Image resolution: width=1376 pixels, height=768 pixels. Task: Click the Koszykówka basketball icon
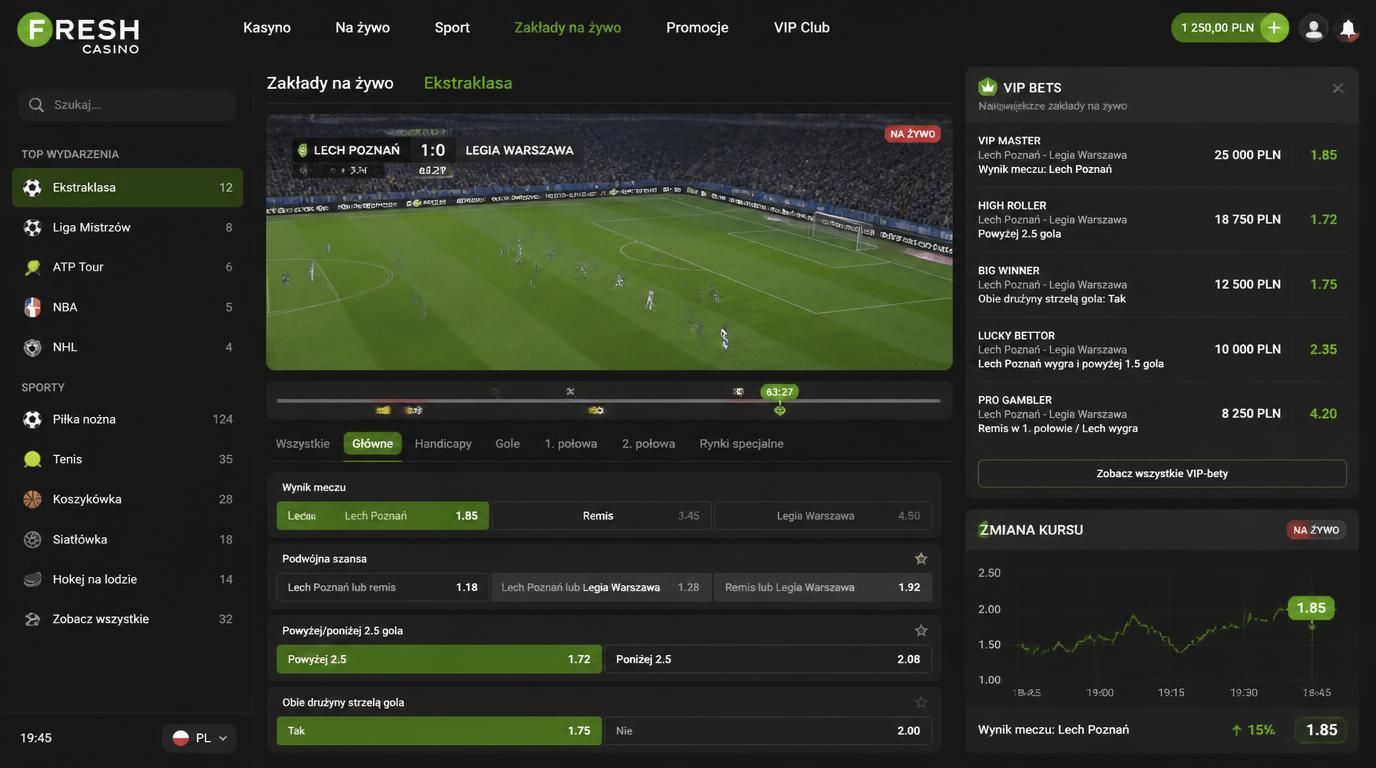pos(32,499)
